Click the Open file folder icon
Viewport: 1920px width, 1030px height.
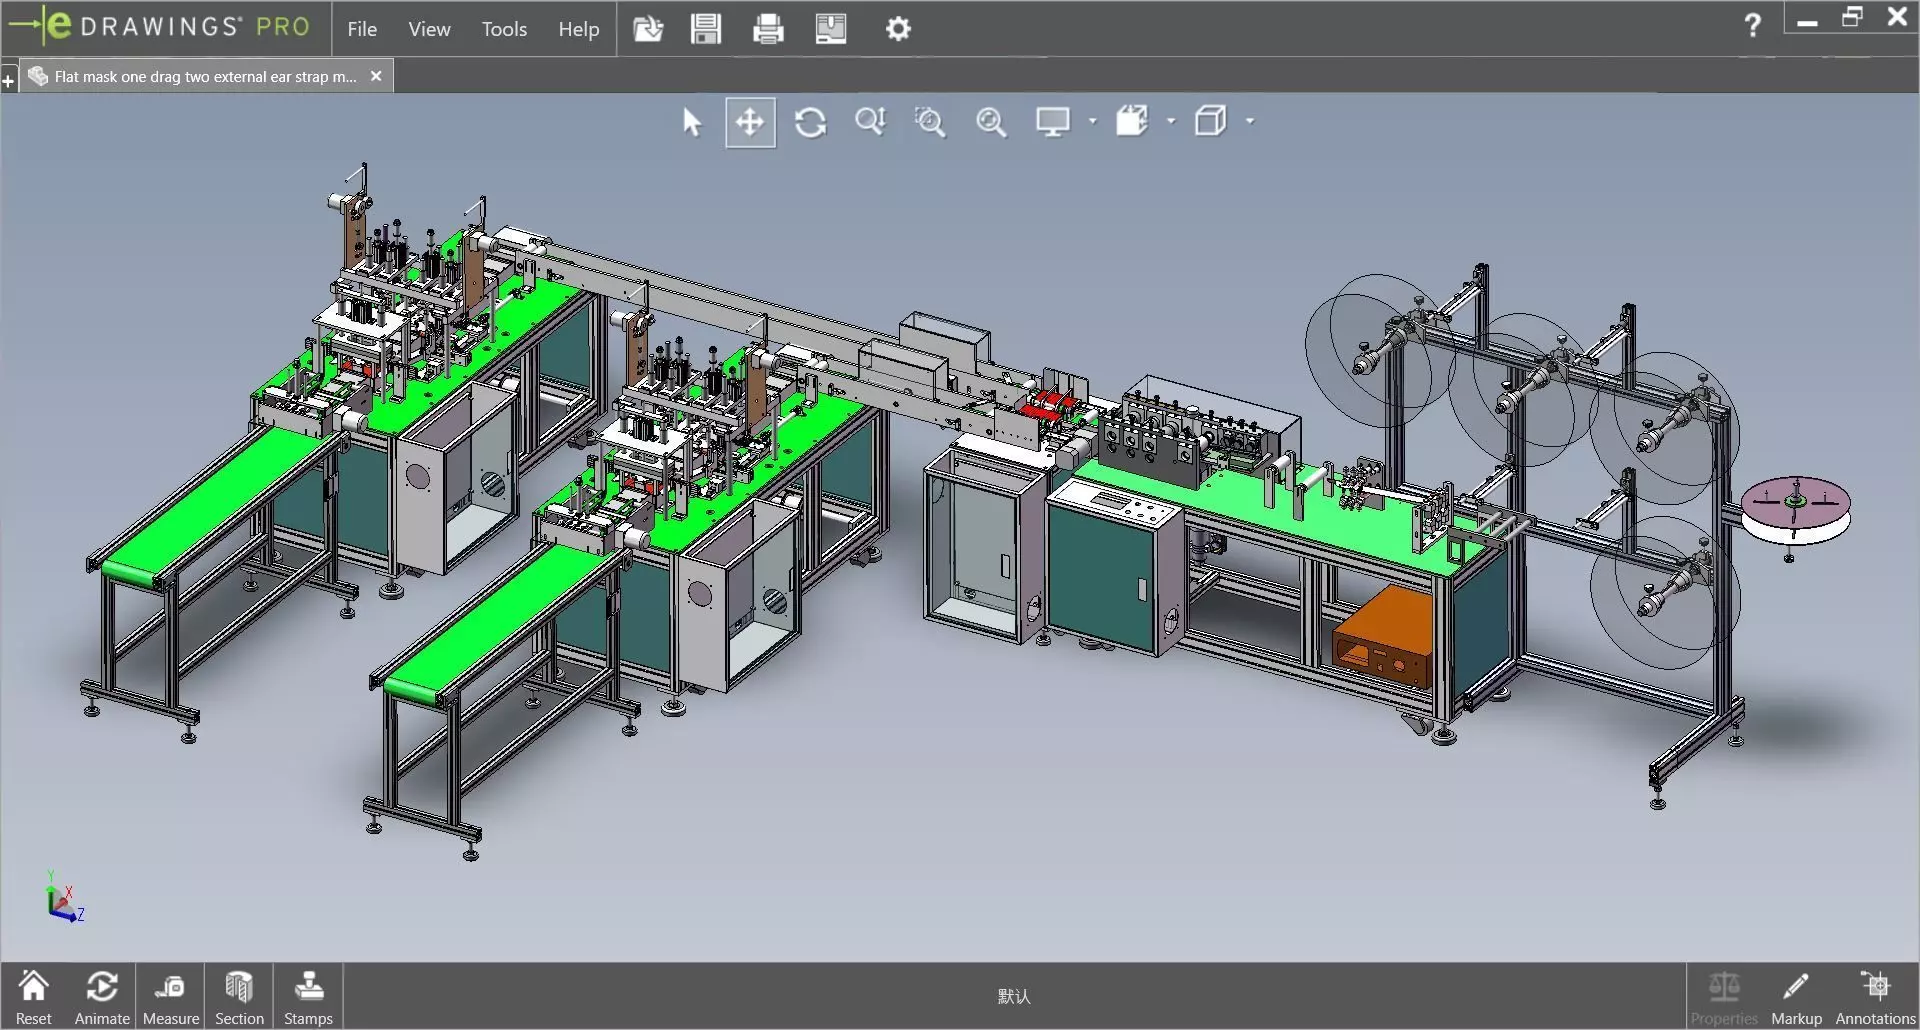[648, 29]
